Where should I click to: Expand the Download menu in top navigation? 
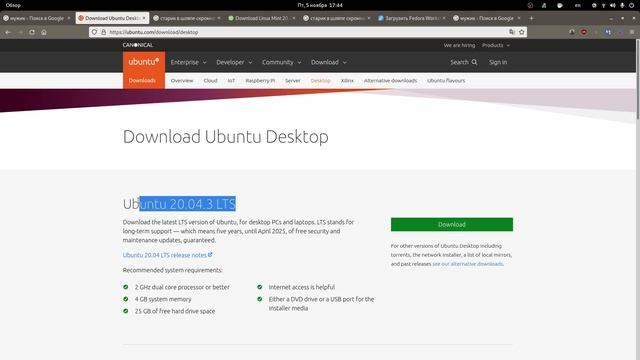329,62
